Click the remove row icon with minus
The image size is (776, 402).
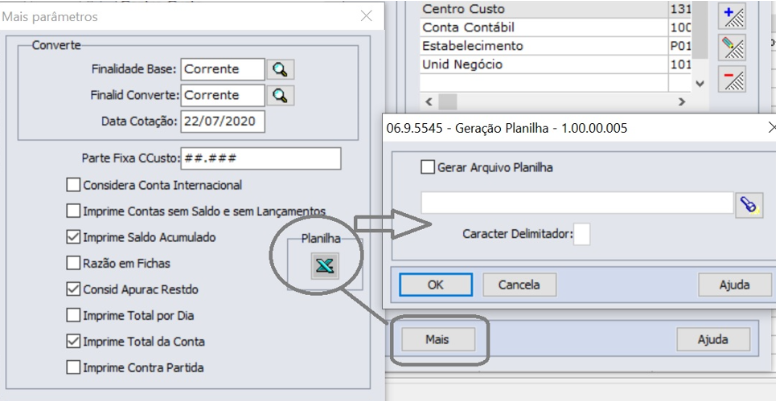(x=732, y=79)
